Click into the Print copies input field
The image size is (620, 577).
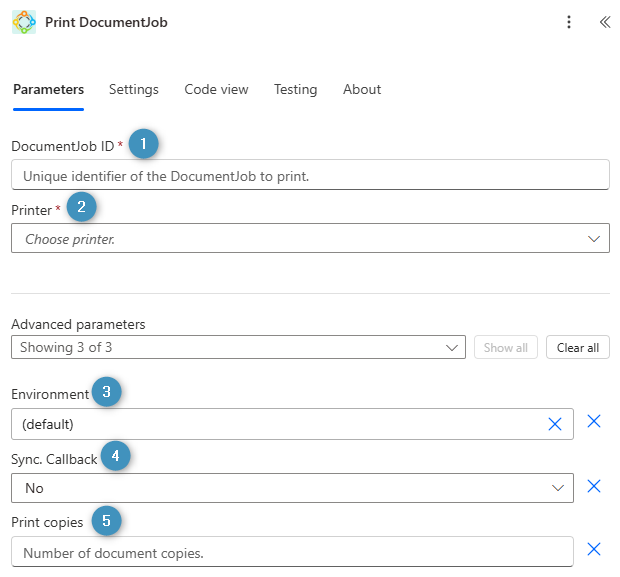[x=292, y=552]
